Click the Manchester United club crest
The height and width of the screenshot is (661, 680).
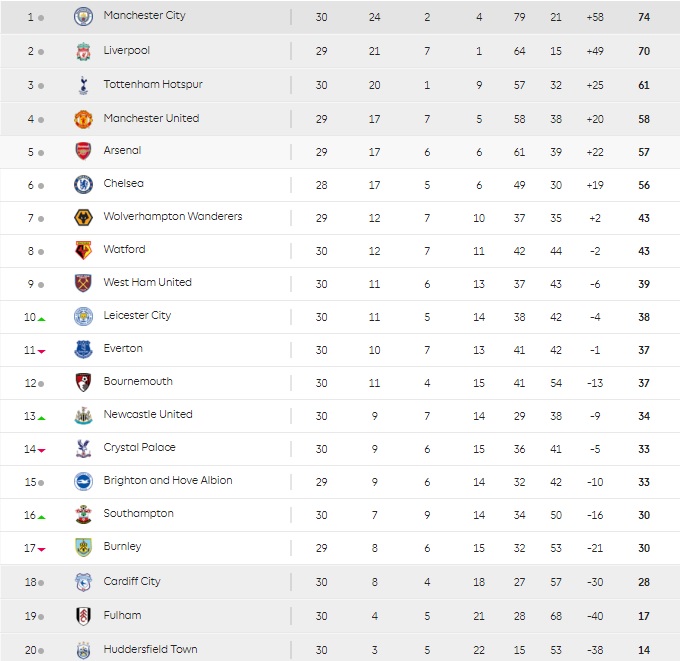[x=83, y=119]
